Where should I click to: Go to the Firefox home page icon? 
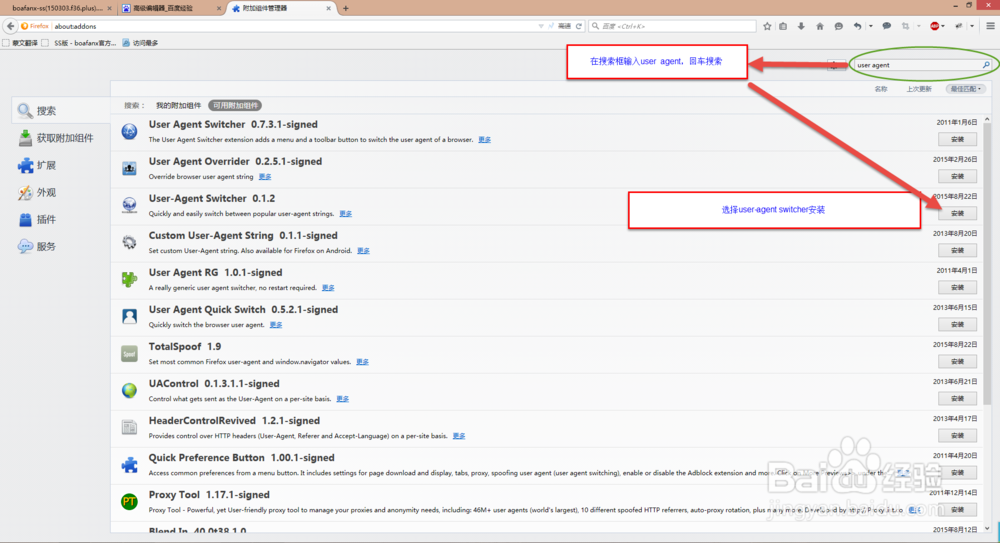(x=820, y=26)
